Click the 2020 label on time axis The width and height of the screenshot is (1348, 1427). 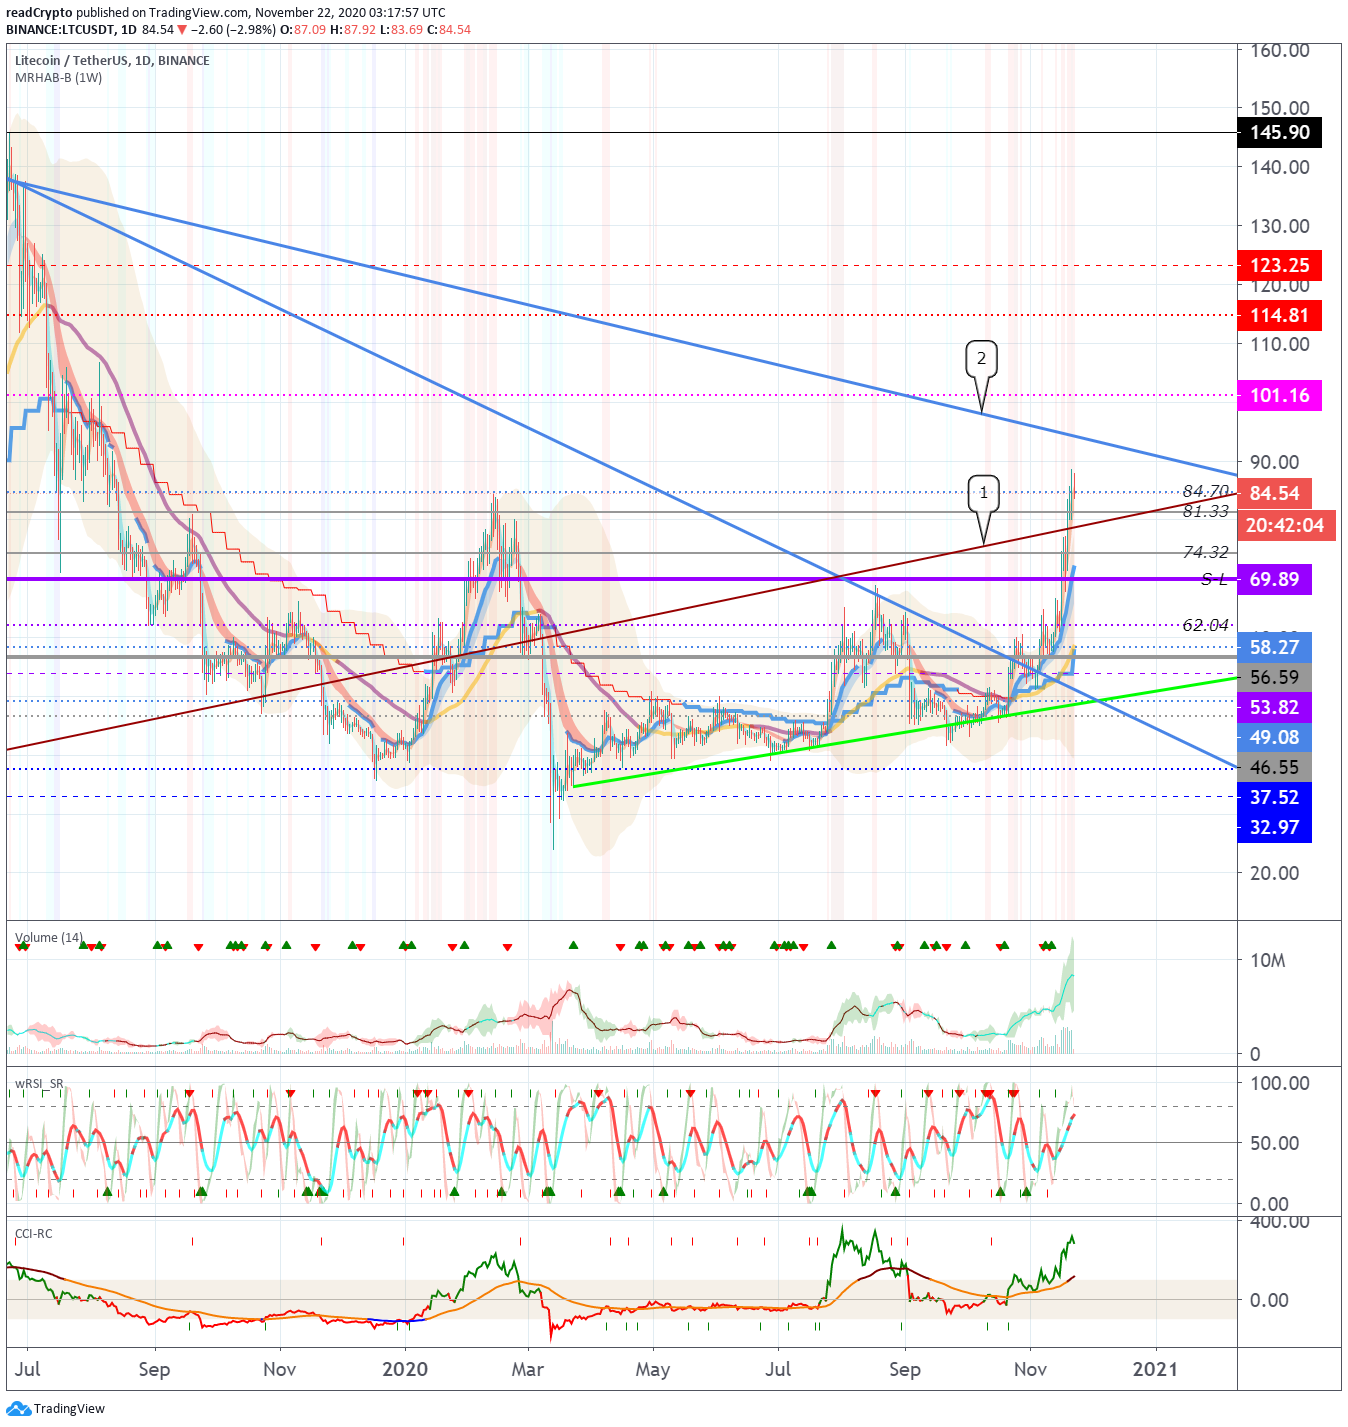(x=405, y=1369)
